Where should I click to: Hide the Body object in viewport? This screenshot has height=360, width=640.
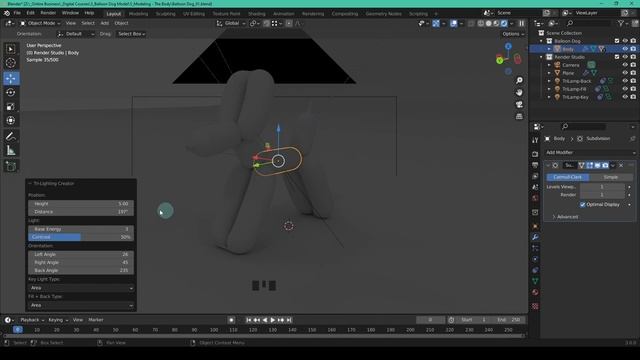[625, 49]
